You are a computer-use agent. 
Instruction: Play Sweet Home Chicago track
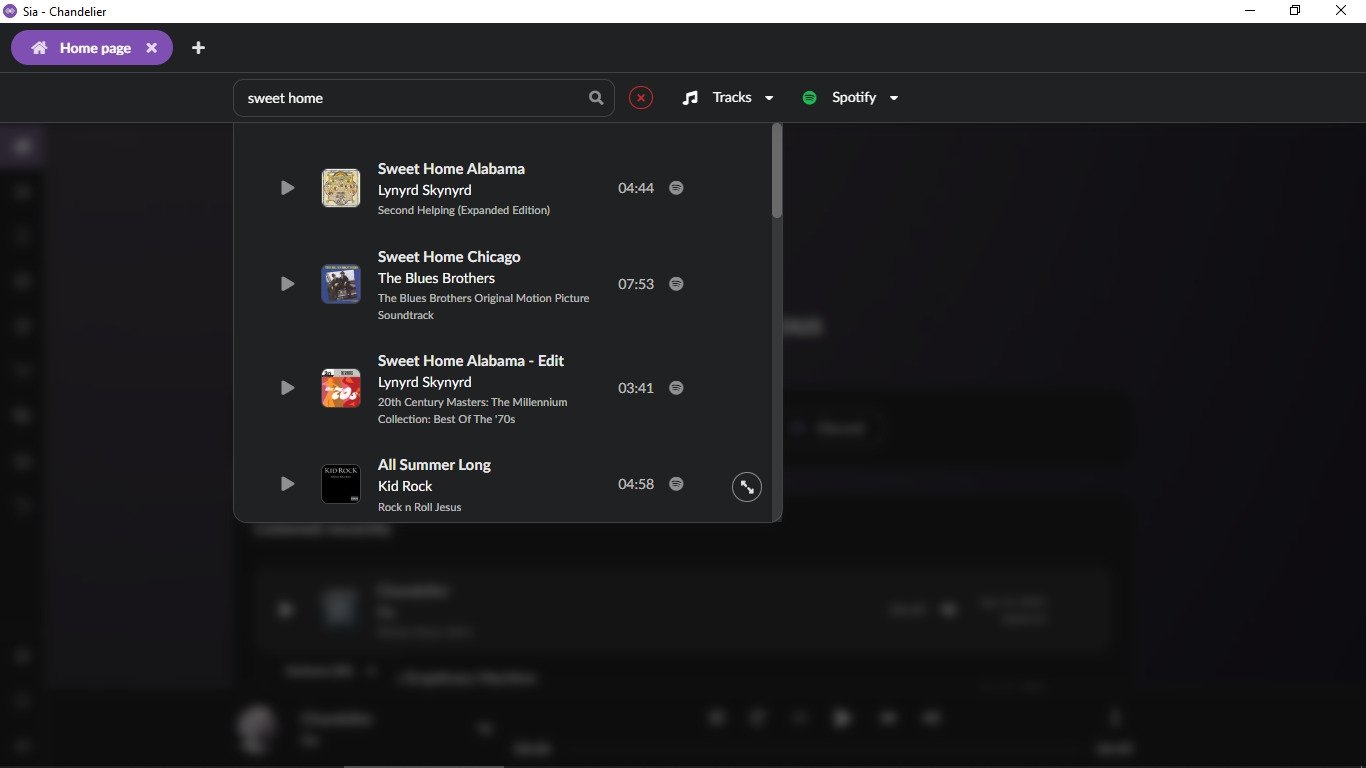(x=288, y=284)
